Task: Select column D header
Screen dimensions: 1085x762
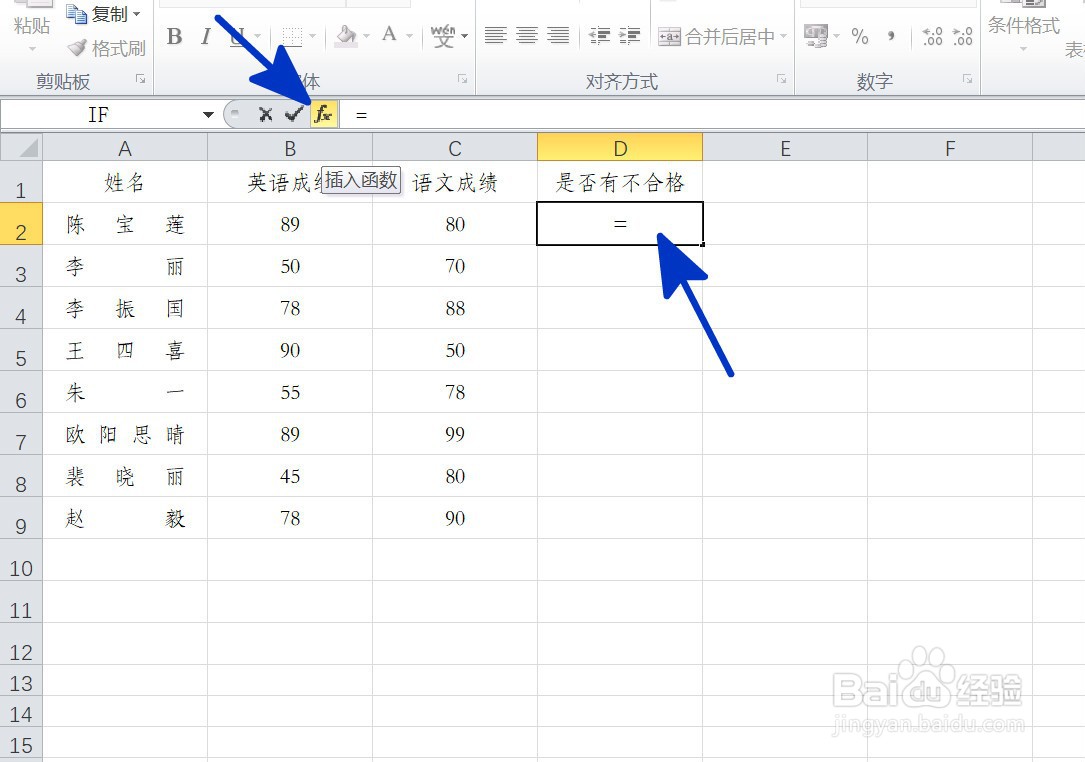Action: (620, 147)
